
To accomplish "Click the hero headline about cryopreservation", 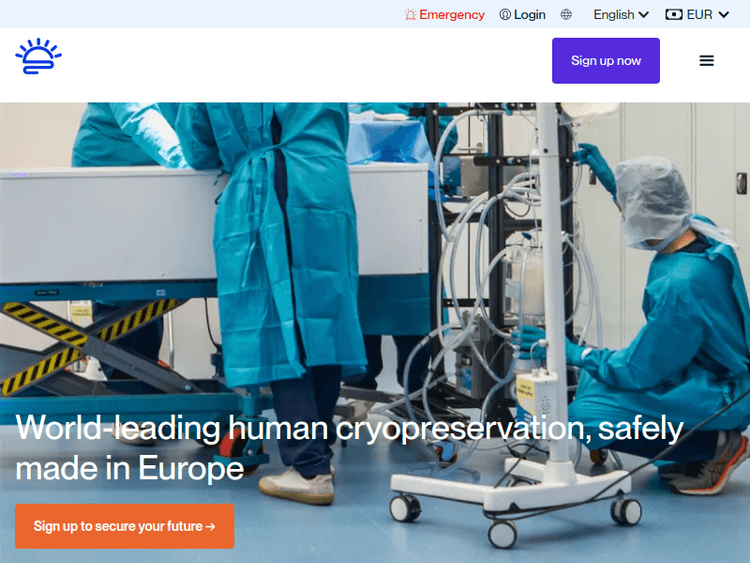I will tap(350, 448).
